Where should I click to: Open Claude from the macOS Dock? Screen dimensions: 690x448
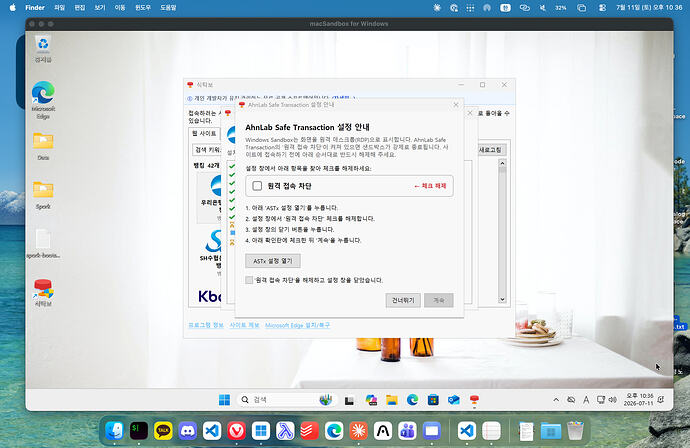pos(358,431)
